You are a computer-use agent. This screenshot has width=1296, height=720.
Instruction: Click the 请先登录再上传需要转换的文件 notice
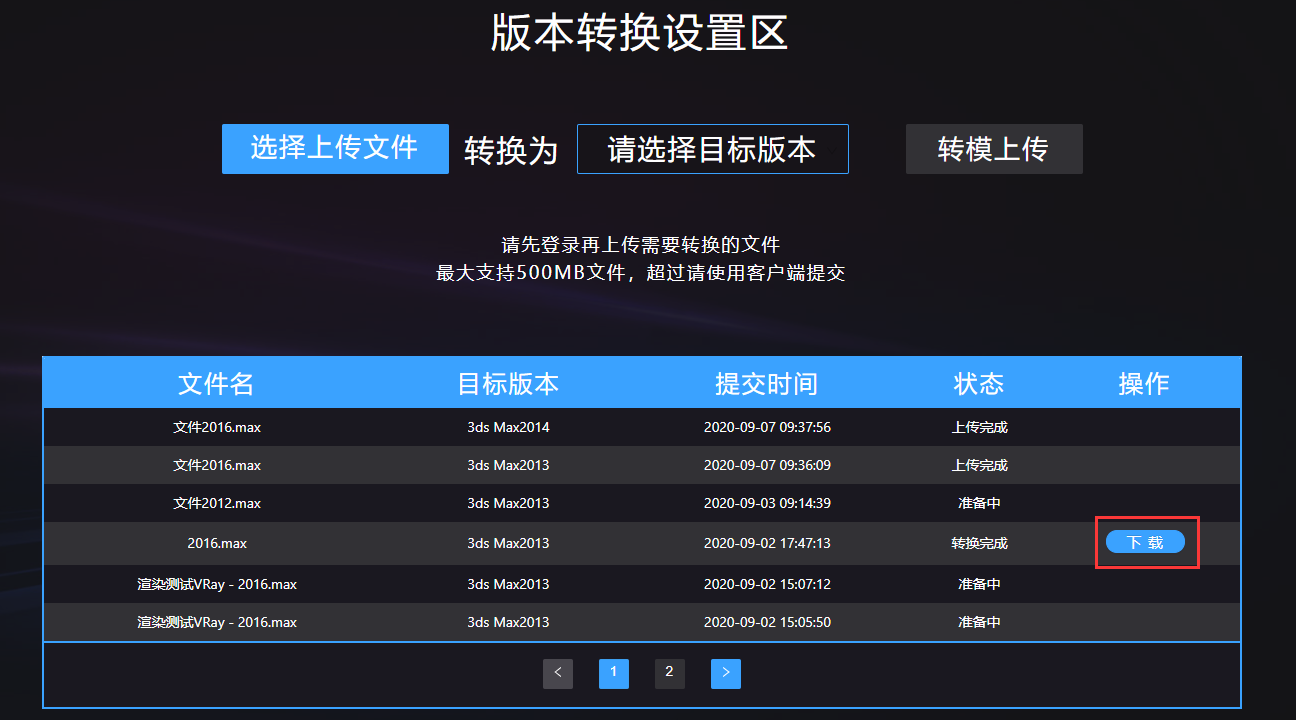[x=640, y=244]
